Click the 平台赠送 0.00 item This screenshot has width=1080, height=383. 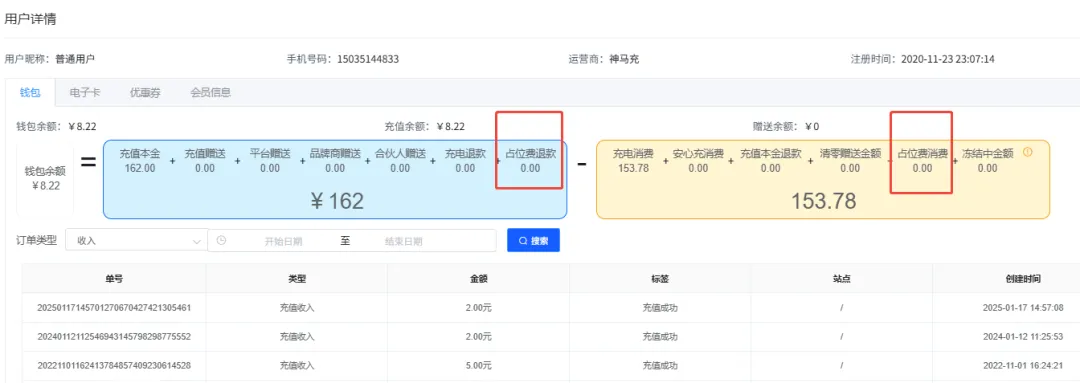click(269, 161)
